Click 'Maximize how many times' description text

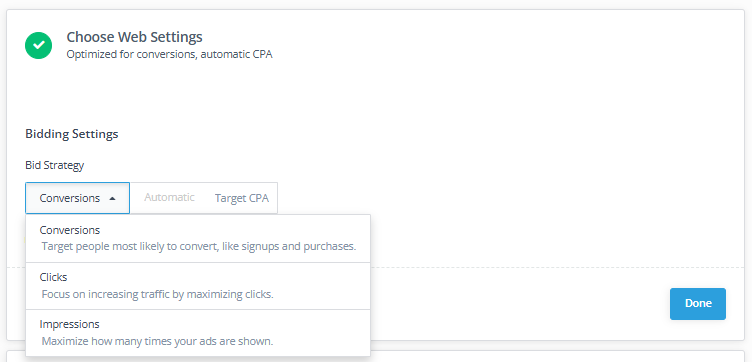(157, 341)
